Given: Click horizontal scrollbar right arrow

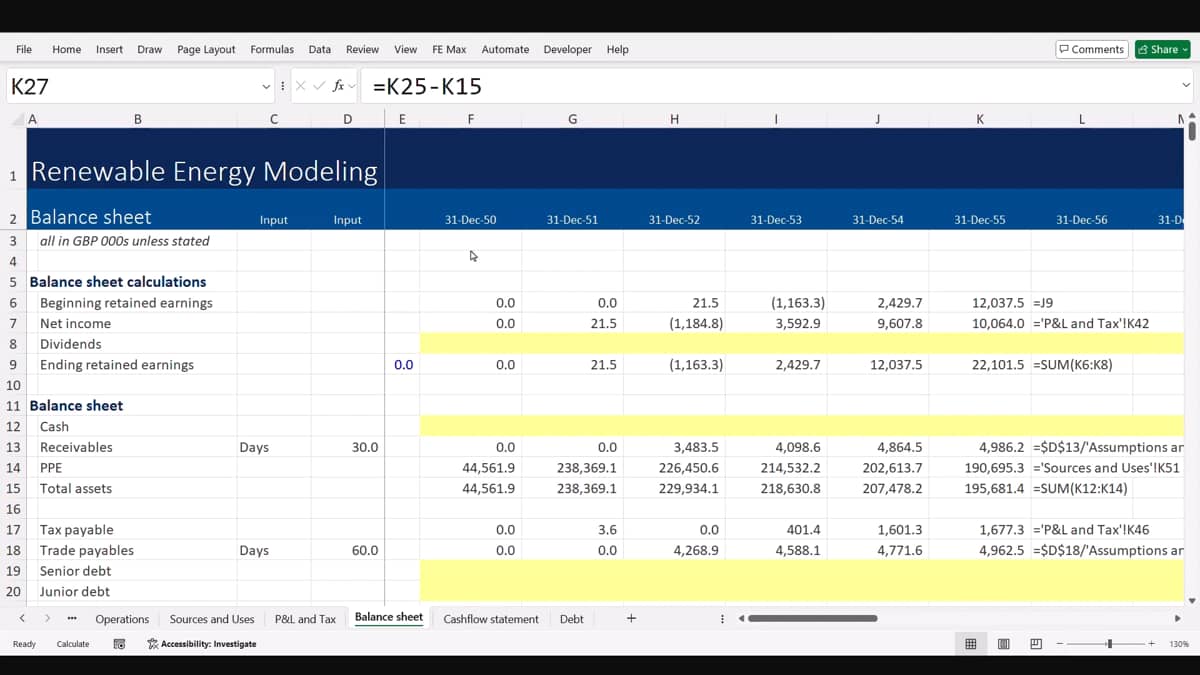Looking at the screenshot, I should click(1177, 619).
